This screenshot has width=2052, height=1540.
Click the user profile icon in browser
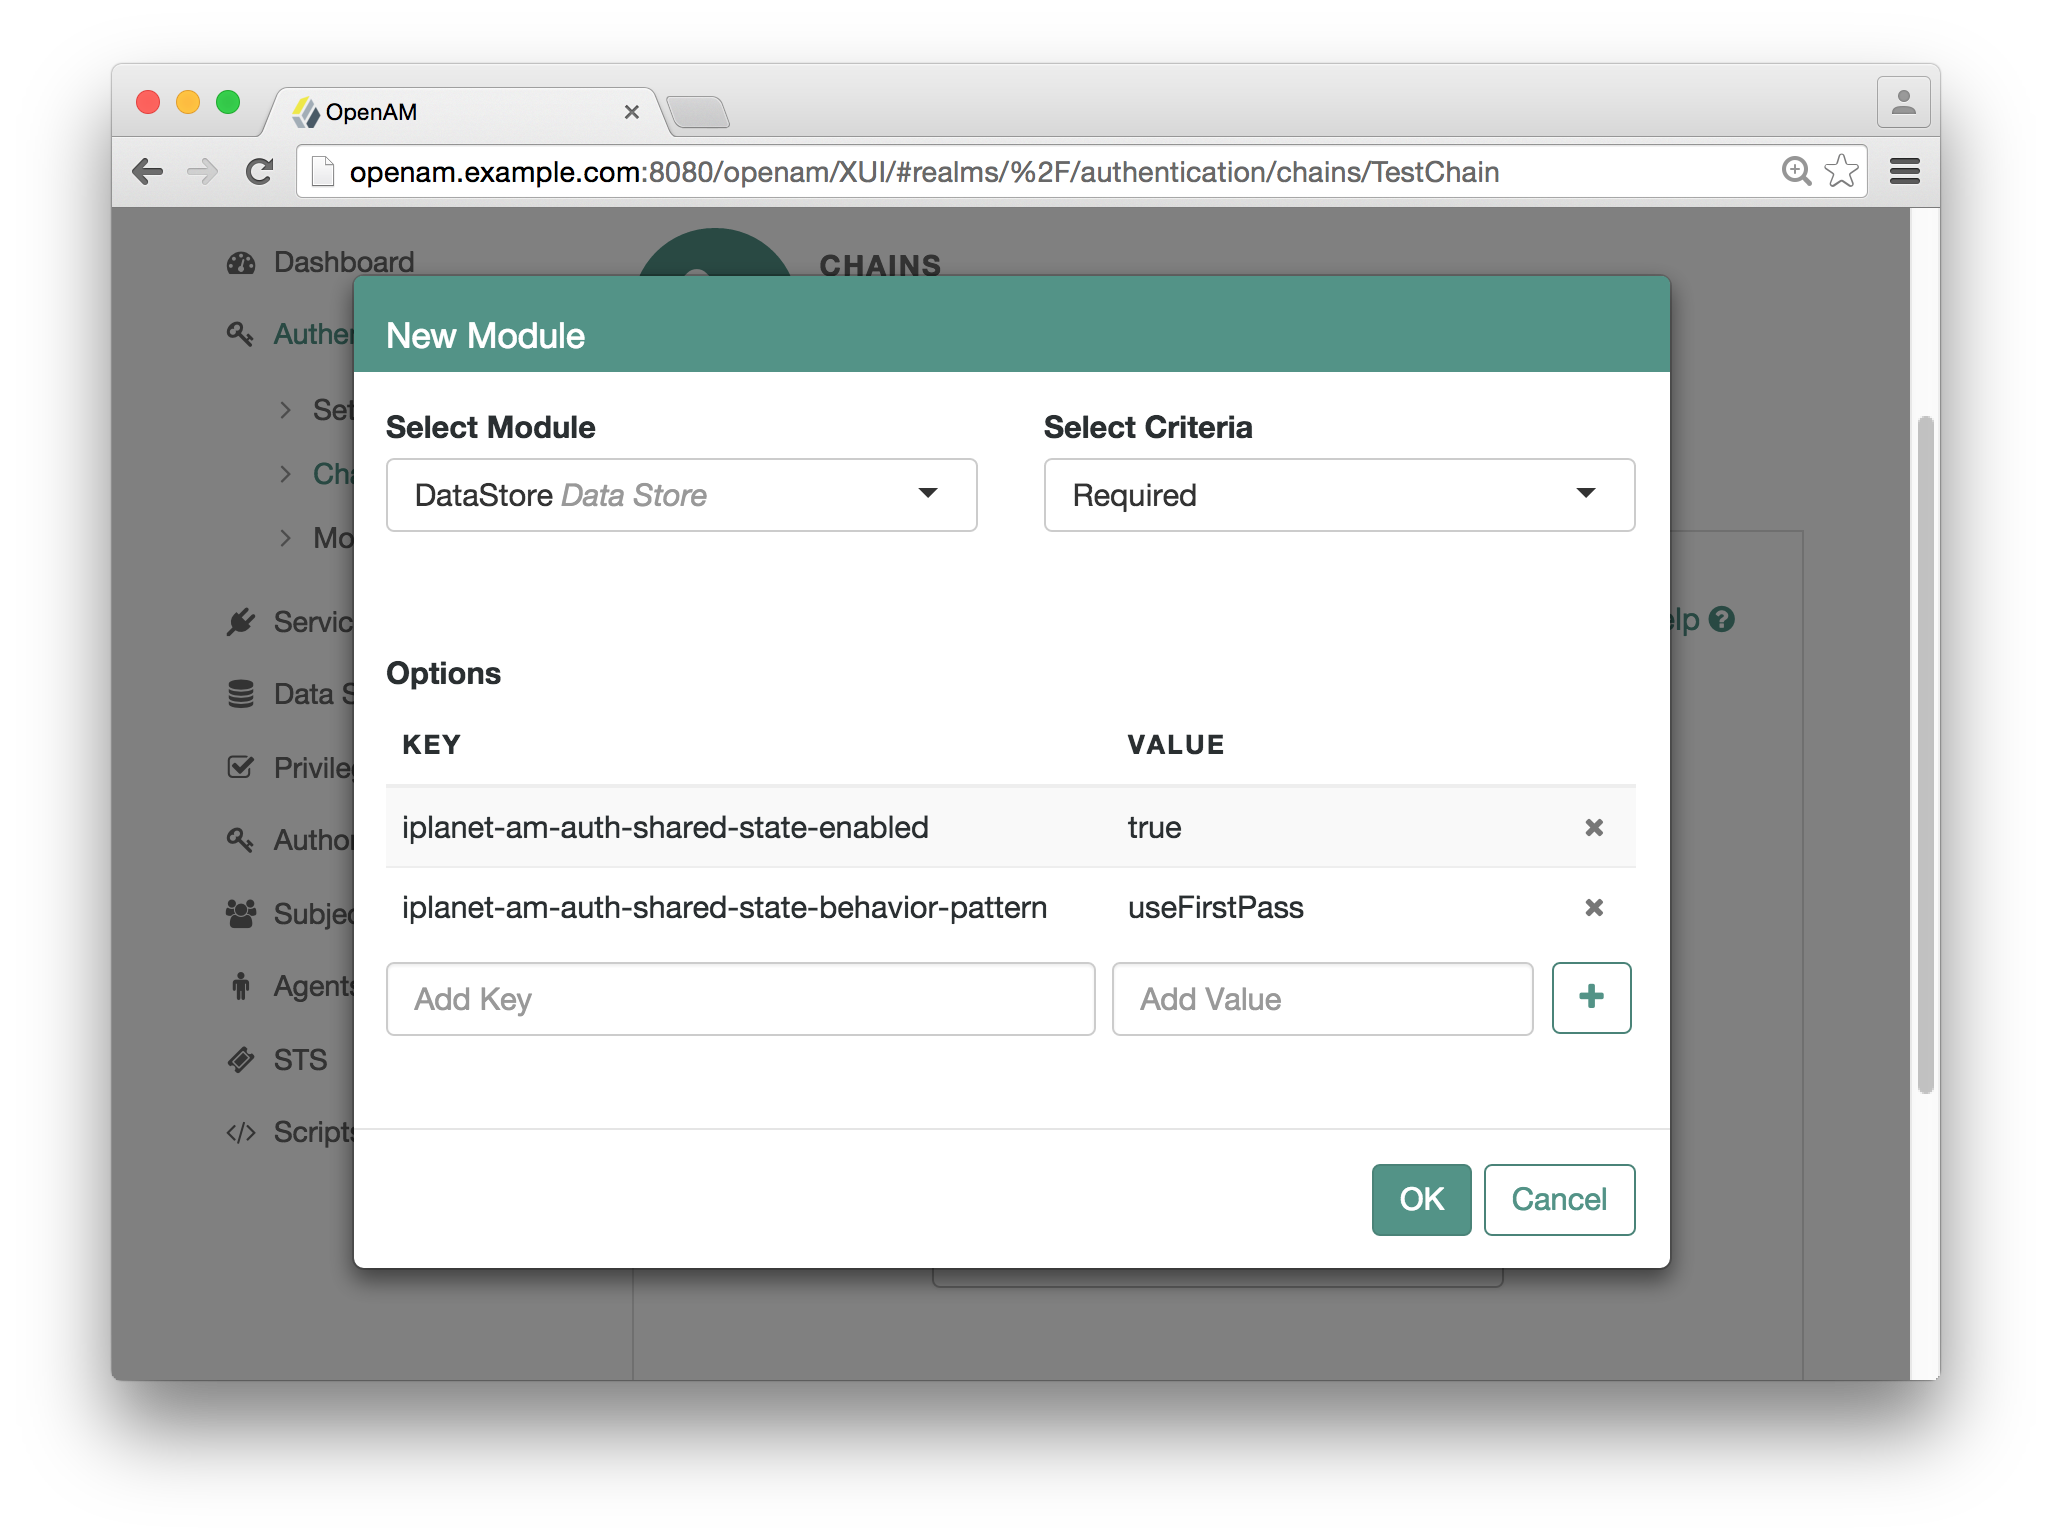click(x=1903, y=102)
